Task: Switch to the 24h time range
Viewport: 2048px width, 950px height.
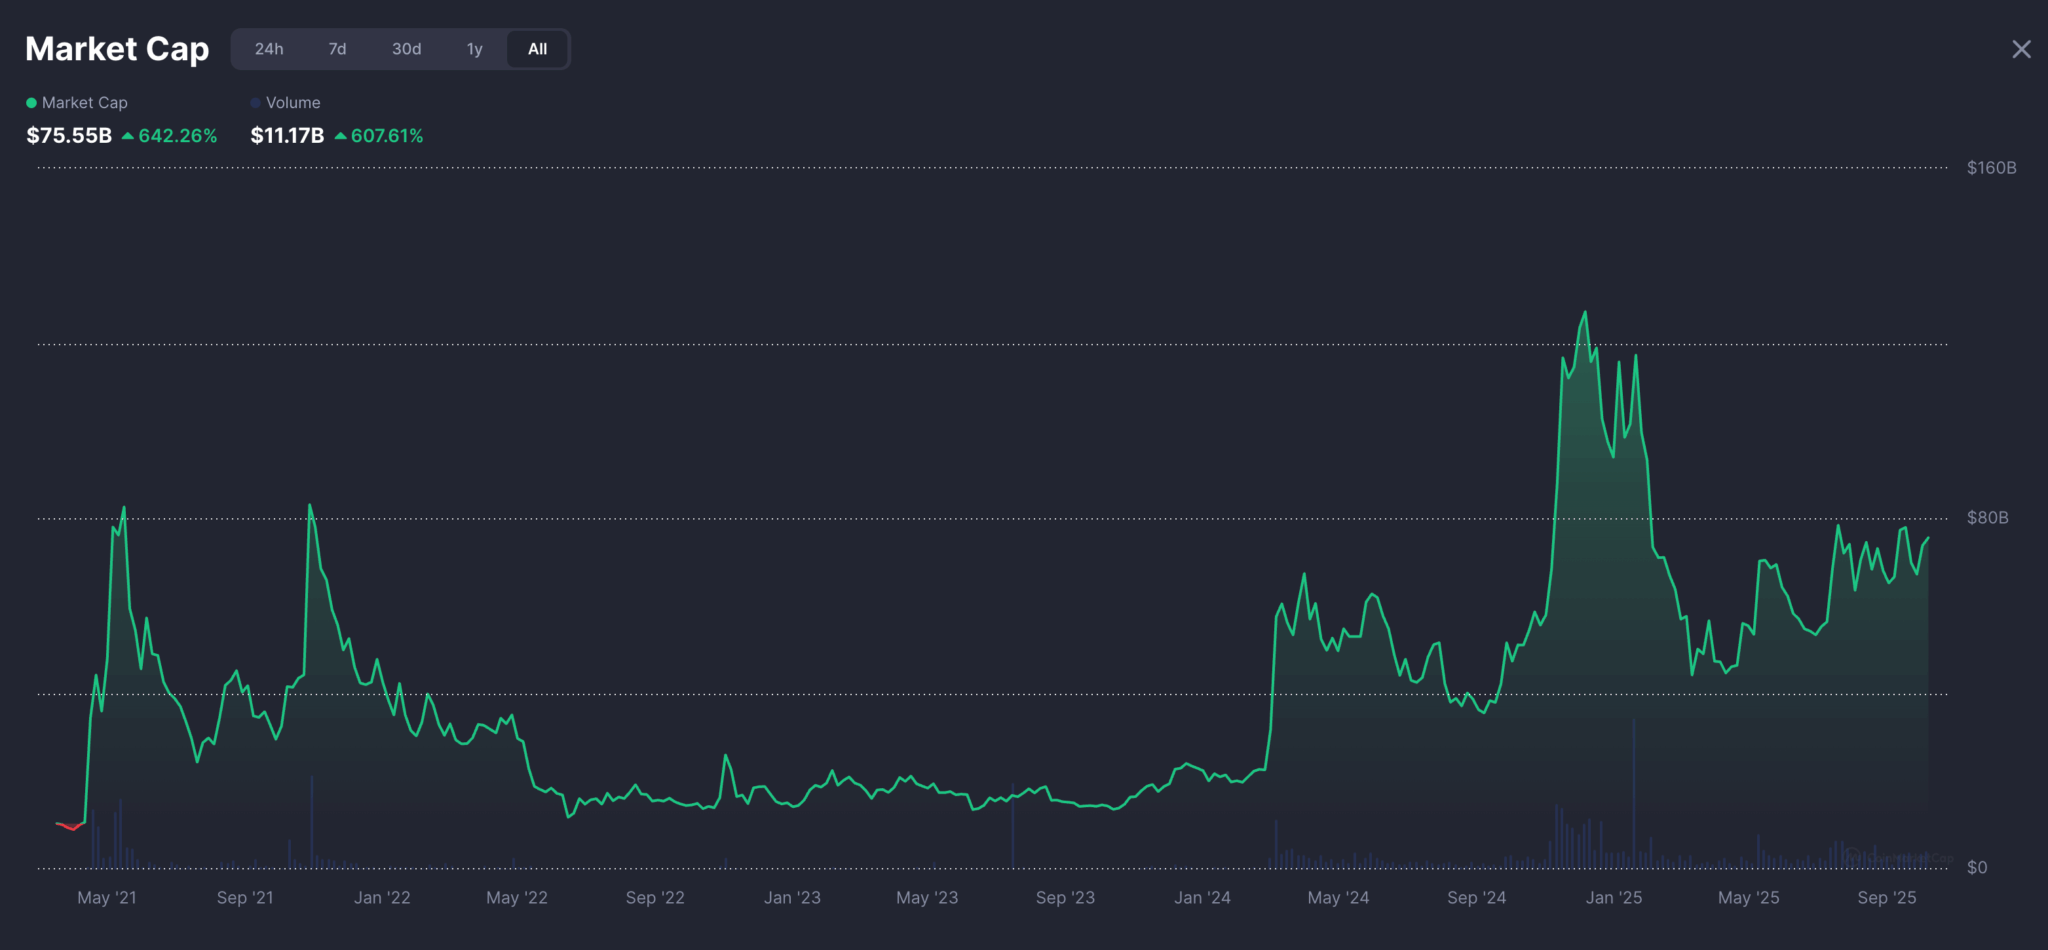Action: coord(269,49)
